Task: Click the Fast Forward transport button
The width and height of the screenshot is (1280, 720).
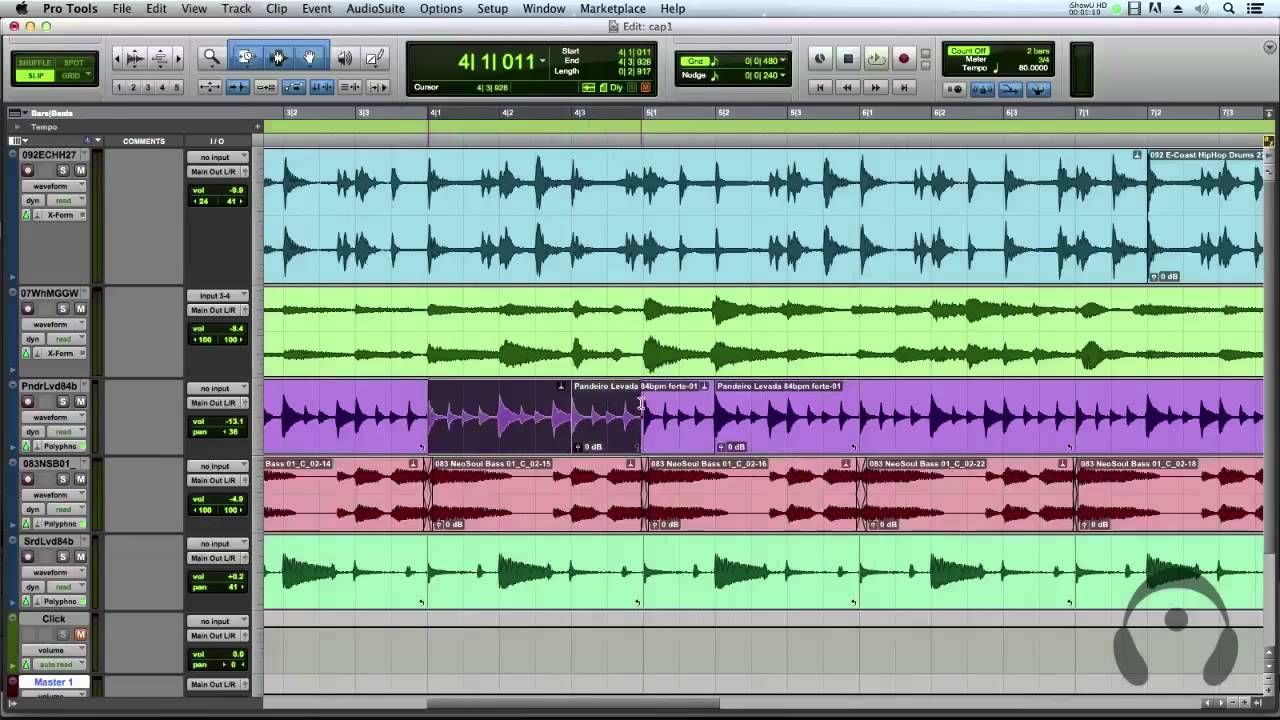Action: click(x=876, y=88)
